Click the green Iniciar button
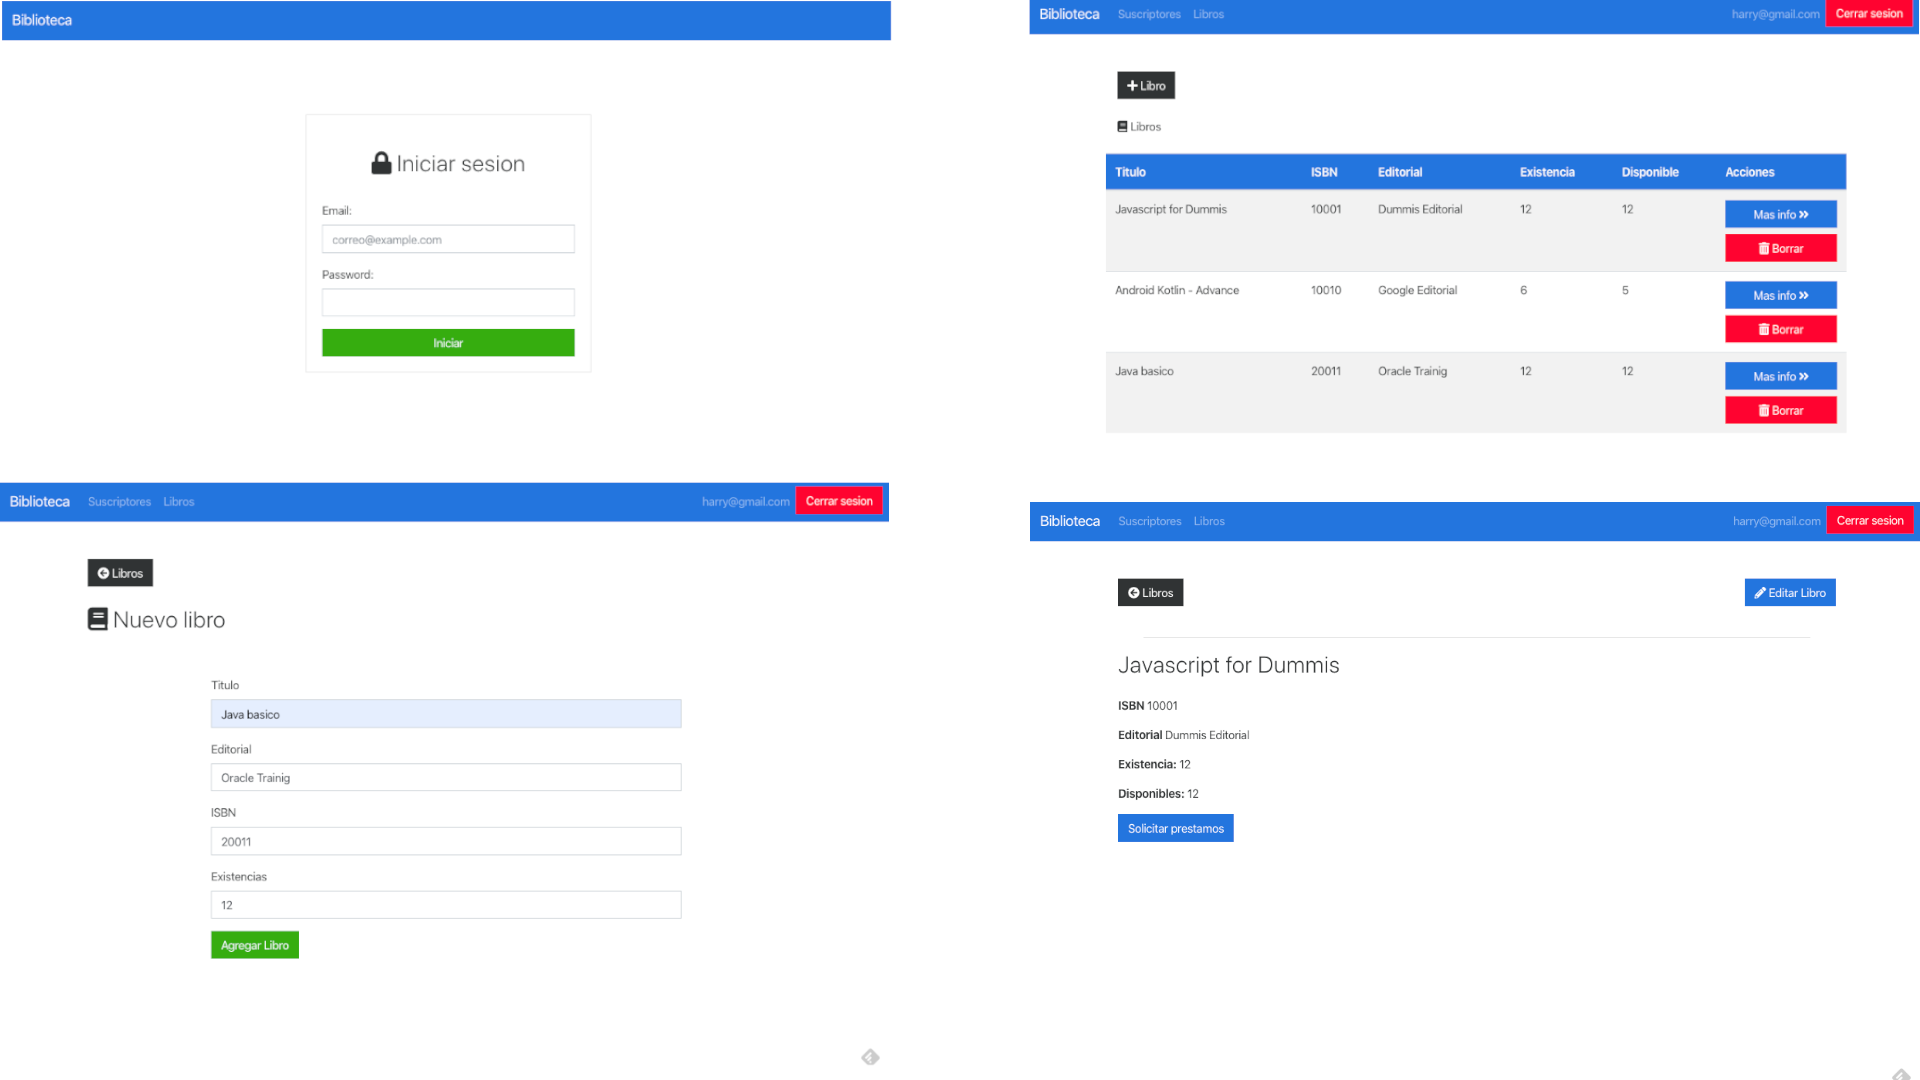Image resolution: width=1920 pixels, height=1080 pixels. click(x=448, y=343)
